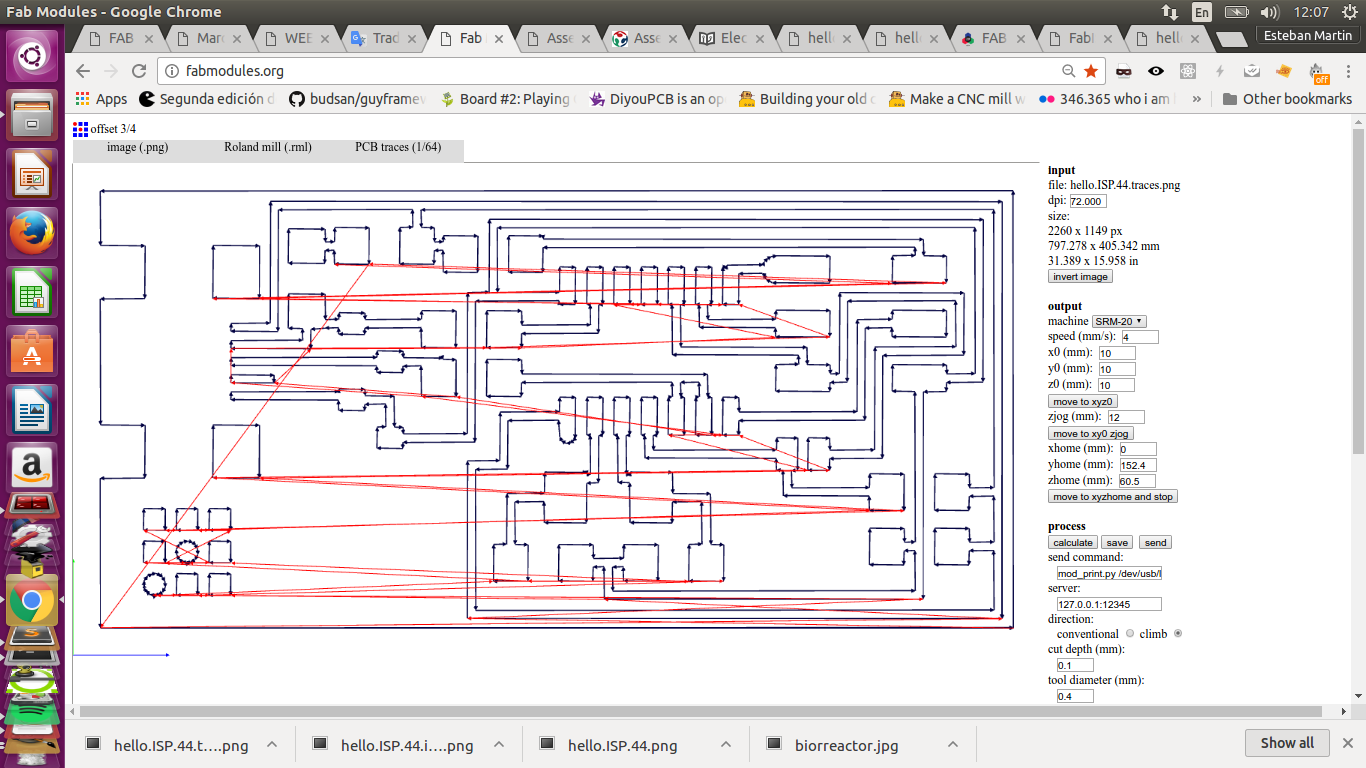Open the SRM-20 machine dropdown

[x=1119, y=321]
